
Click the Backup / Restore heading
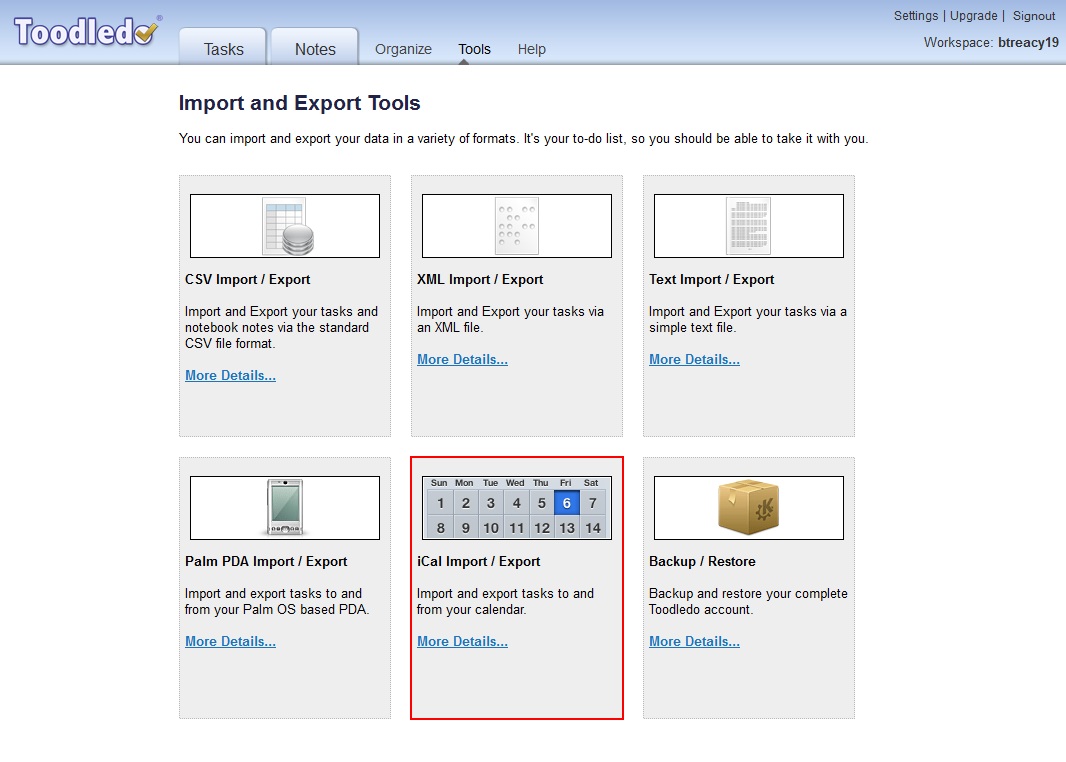702,561
